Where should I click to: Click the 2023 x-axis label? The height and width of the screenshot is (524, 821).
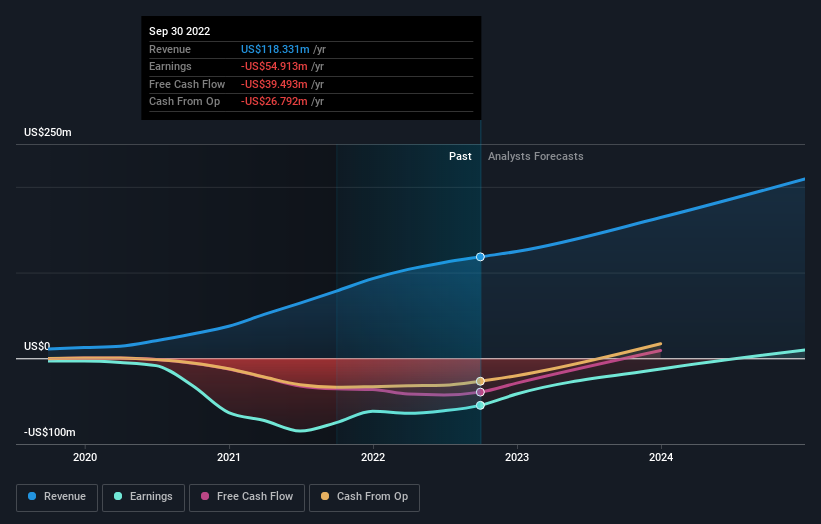(x=517, y=458)
